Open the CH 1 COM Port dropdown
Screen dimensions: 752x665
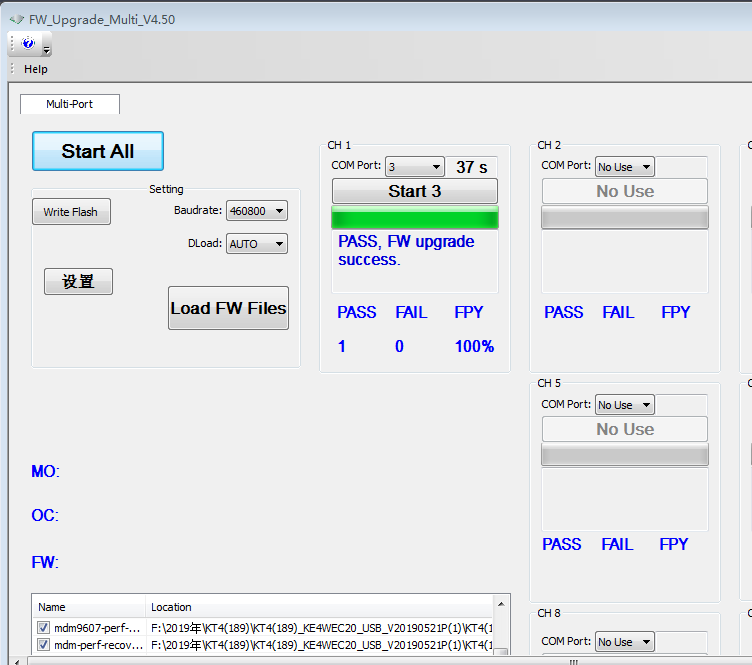pos(414,167)
